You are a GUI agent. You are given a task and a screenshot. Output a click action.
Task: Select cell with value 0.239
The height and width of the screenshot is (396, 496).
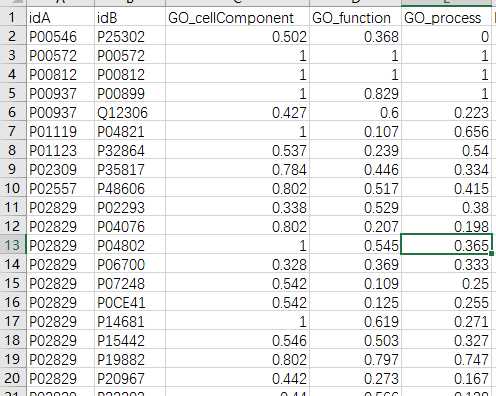[x=355, y=150]
